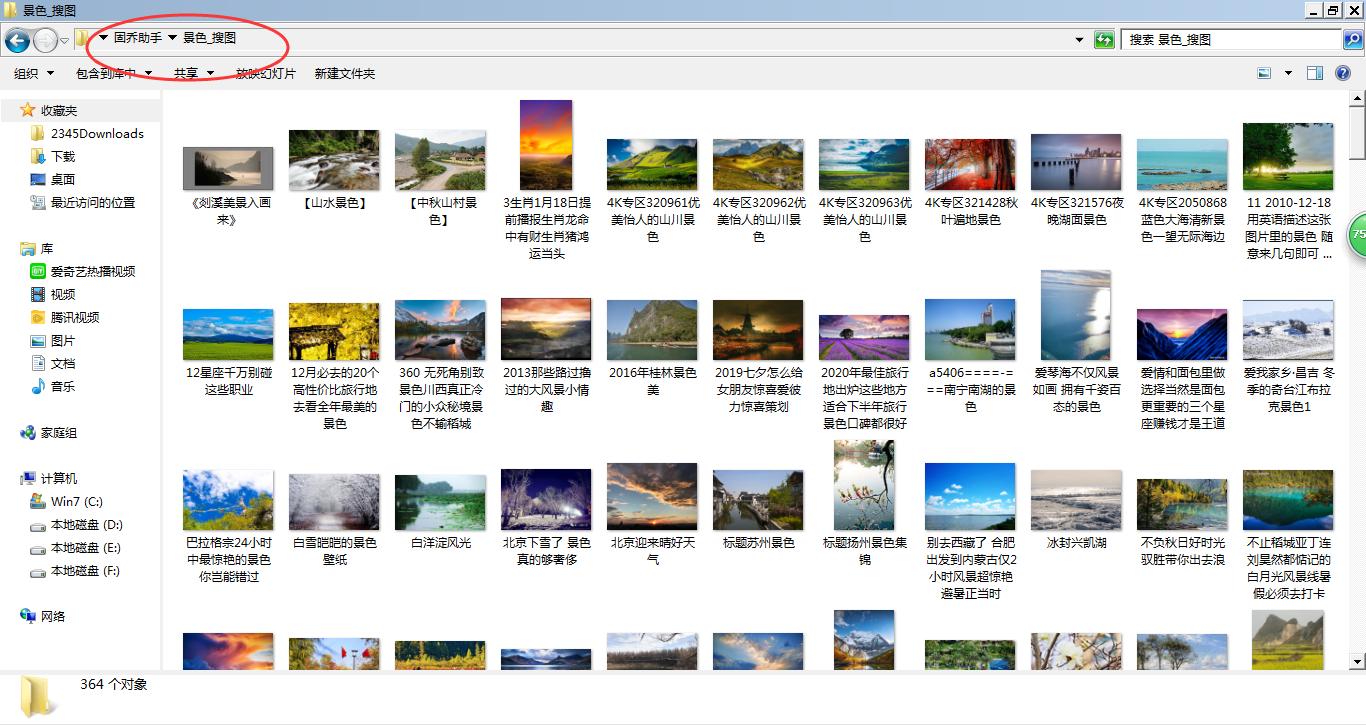Click the magnifier icon in the search box
The width and height of the screenshot is (1366, 726).
[x=1352, y=39]
